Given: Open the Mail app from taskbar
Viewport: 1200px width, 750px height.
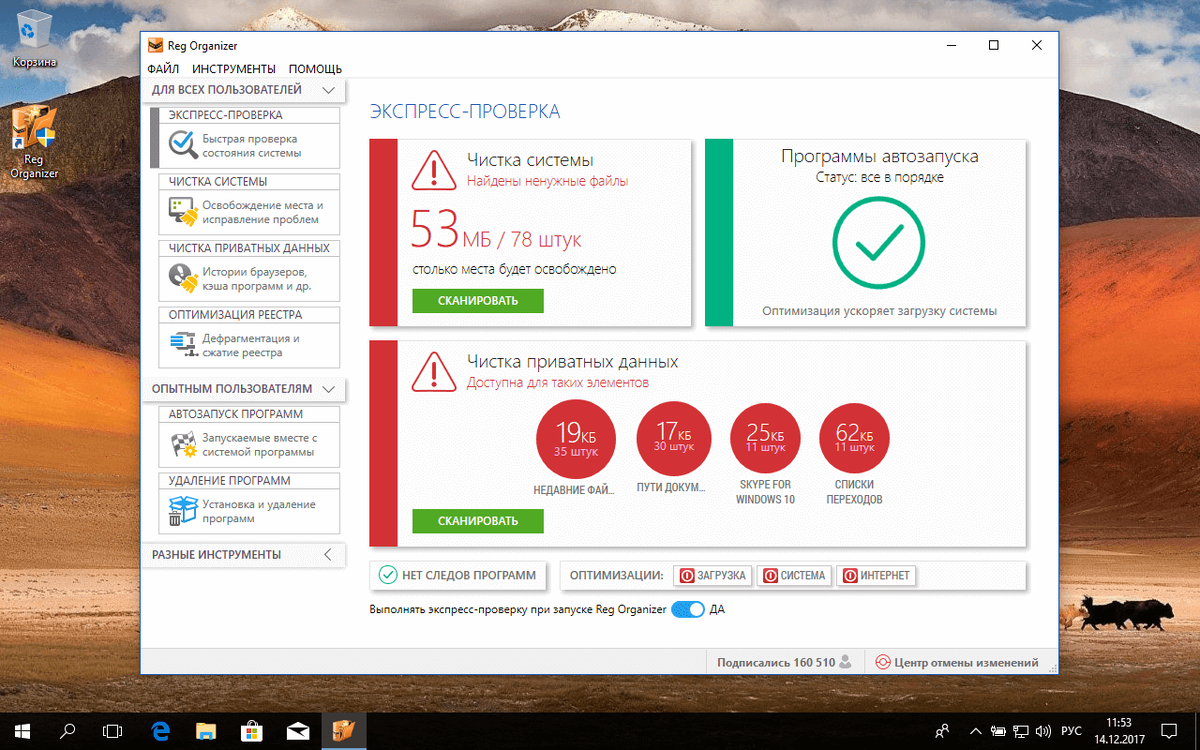Looking at the screenshot, I should pos(298,729).
